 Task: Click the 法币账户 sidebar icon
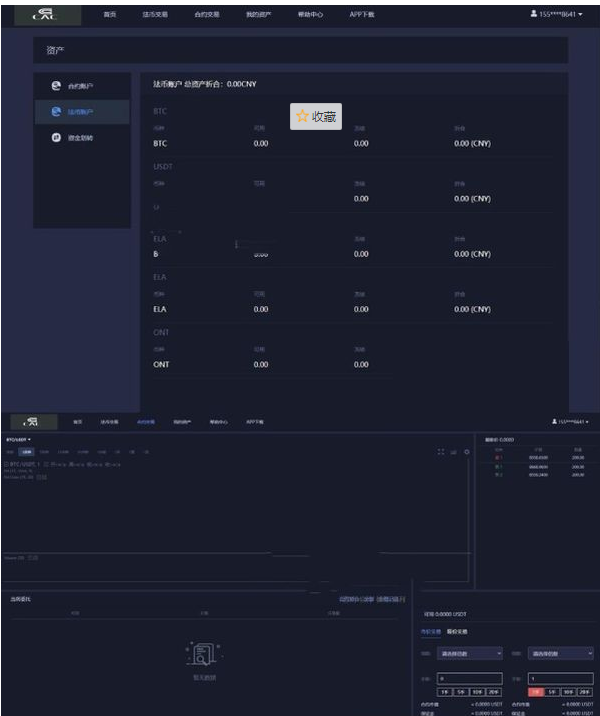pyautogui.click(x=56, y=111)
